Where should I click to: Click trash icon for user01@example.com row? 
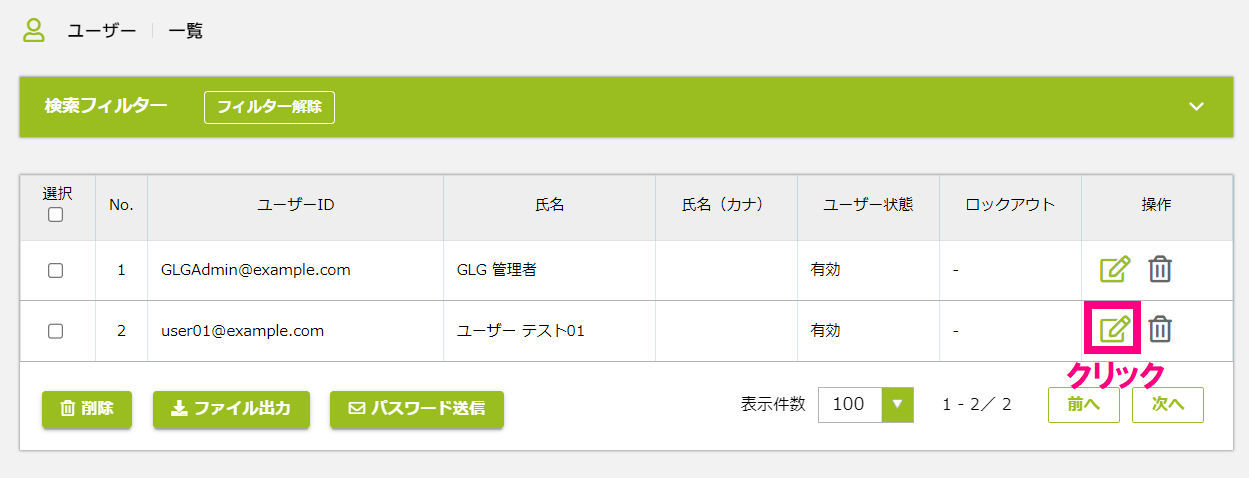(1159, 329)
